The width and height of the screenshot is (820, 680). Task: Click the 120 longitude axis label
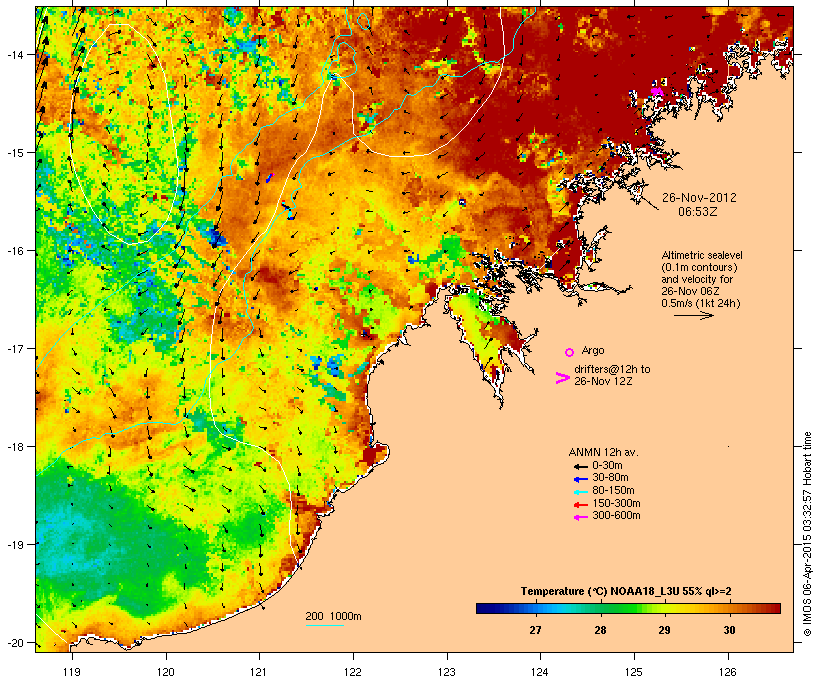click(166, 672)
